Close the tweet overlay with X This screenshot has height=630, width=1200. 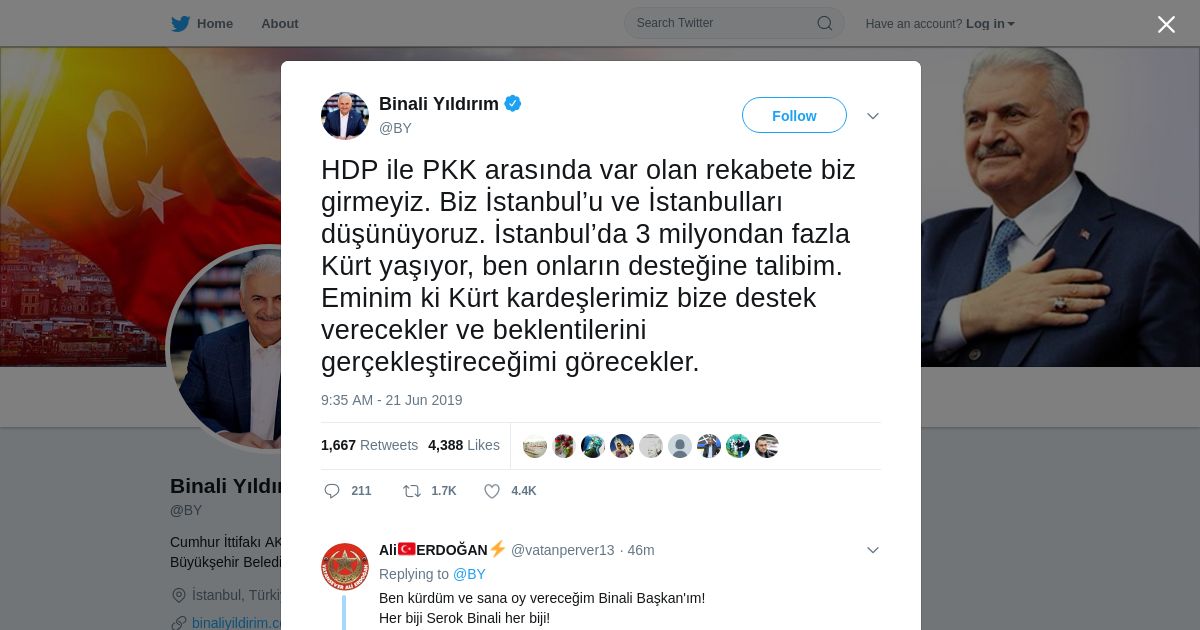1166,24
